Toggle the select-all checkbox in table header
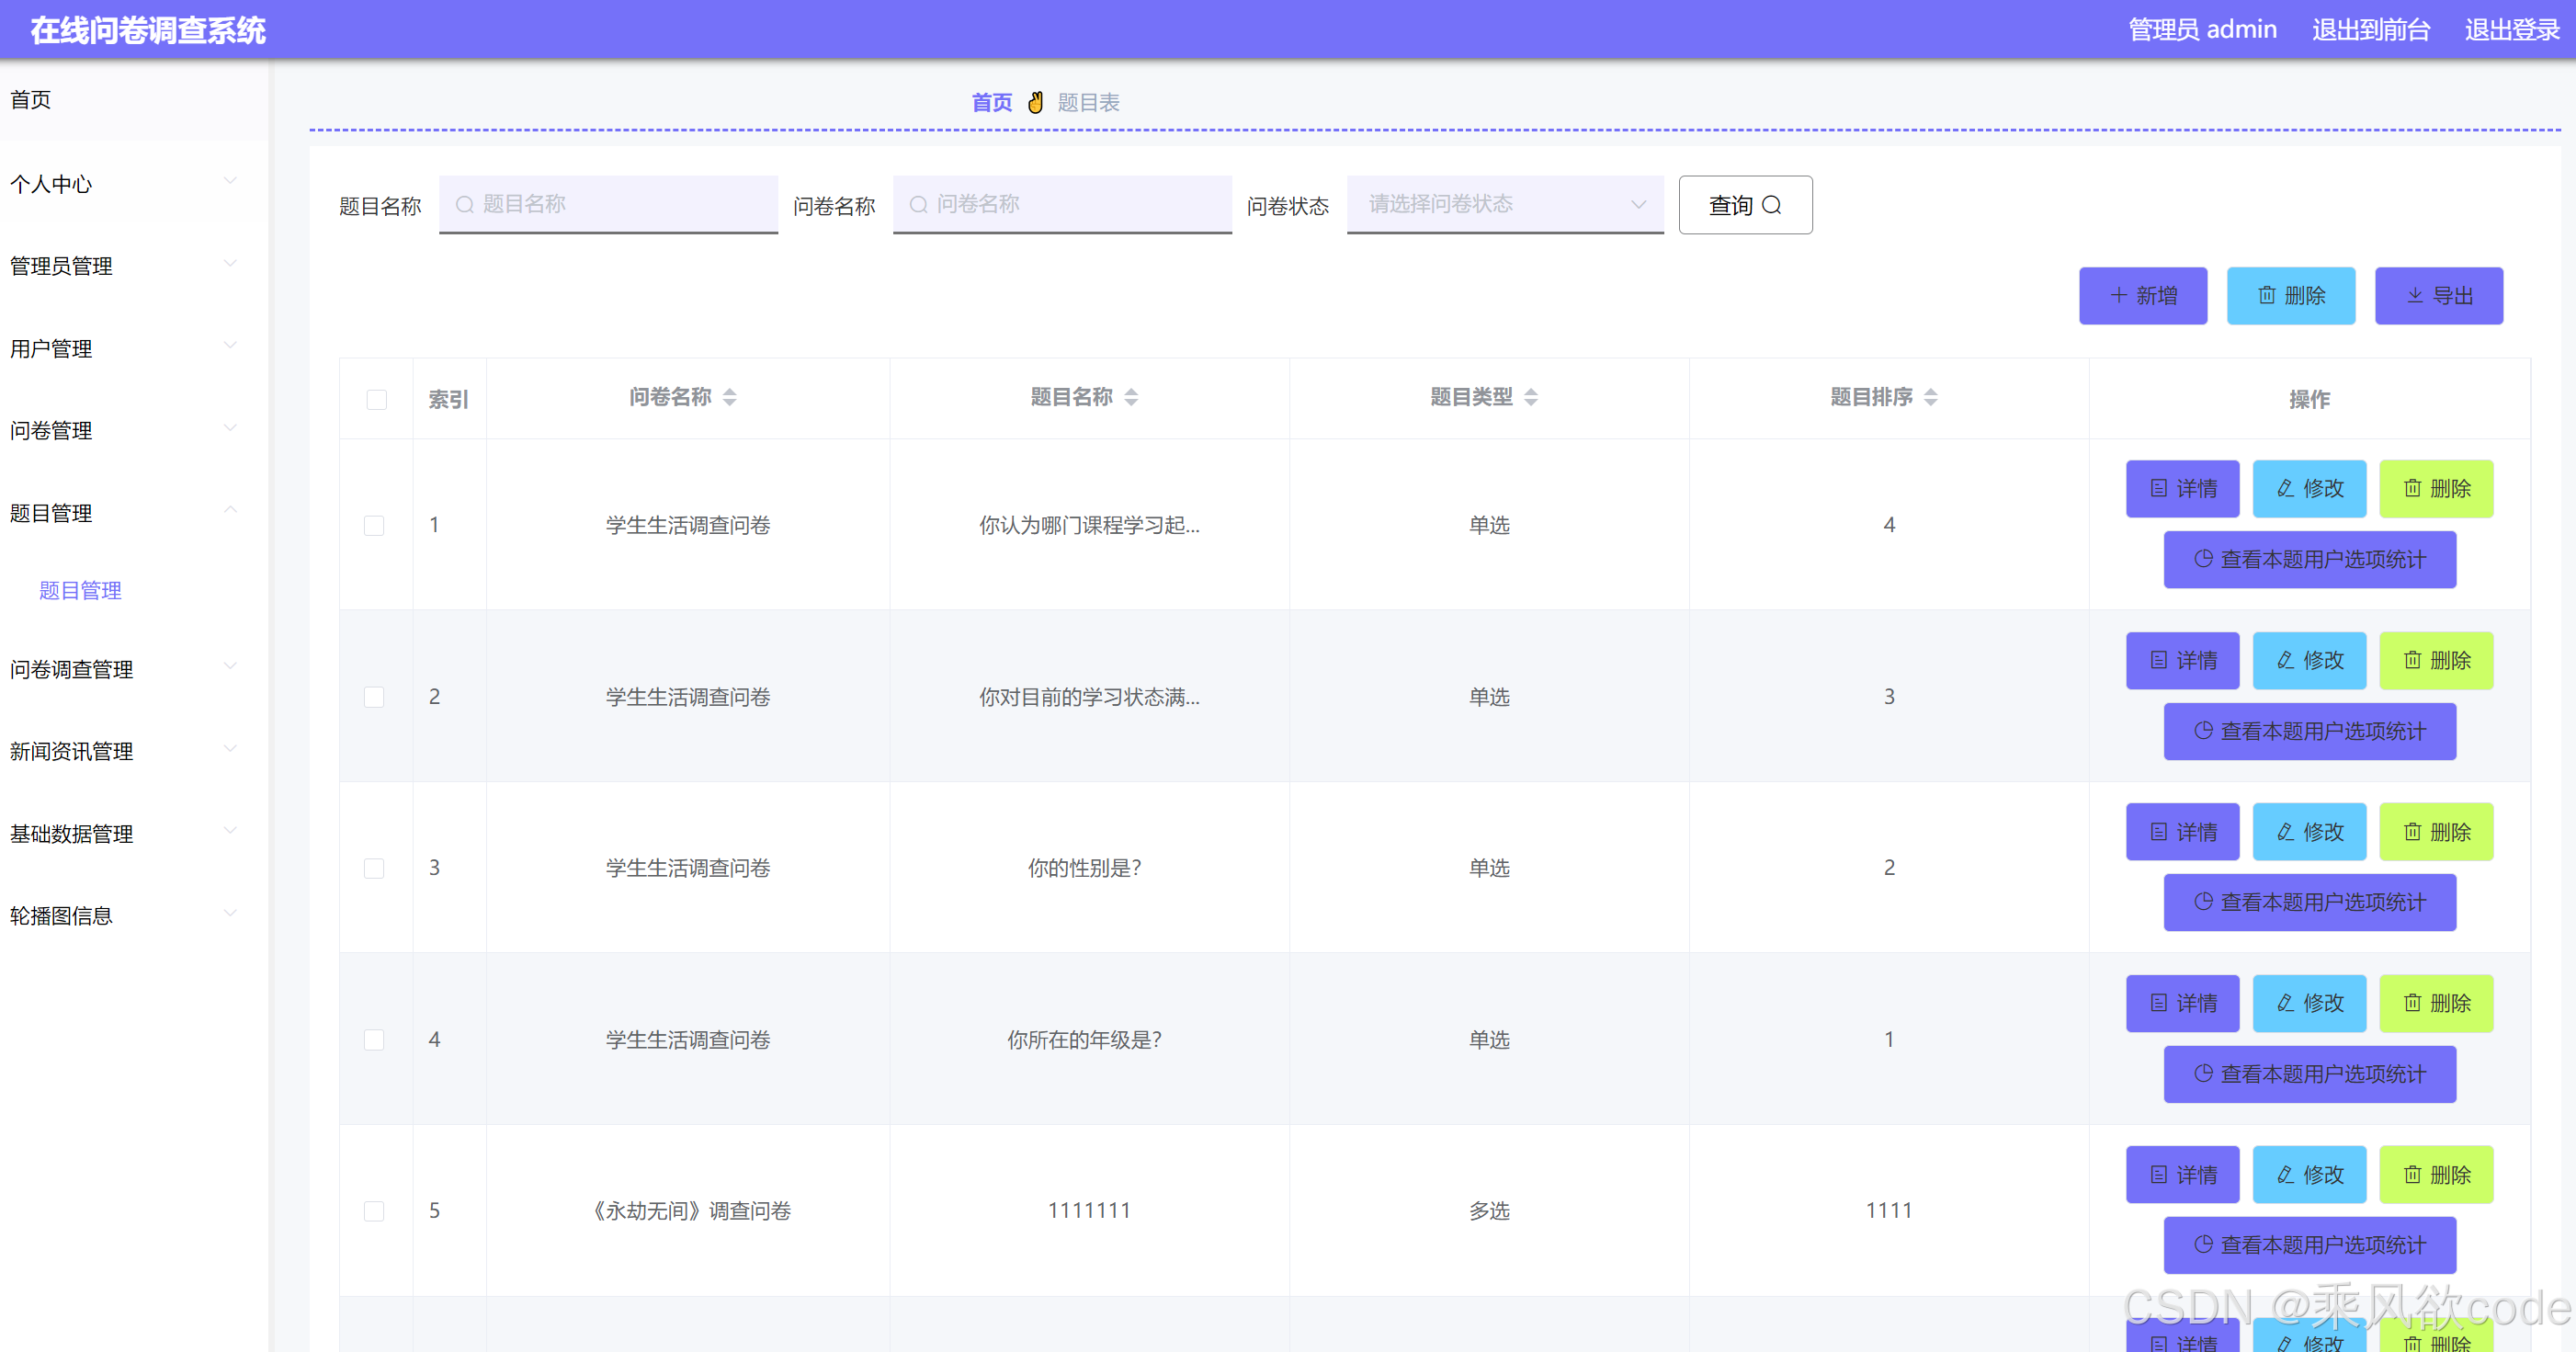This screenshot has height=1352, width=2576. click(376, 400)
